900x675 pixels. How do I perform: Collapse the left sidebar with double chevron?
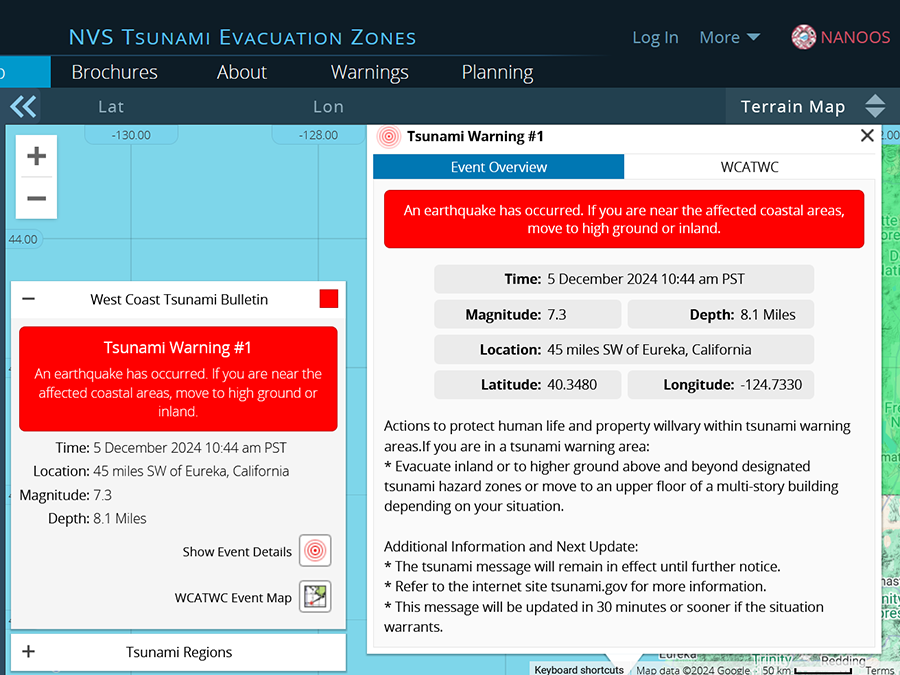(x=23, y=107)
